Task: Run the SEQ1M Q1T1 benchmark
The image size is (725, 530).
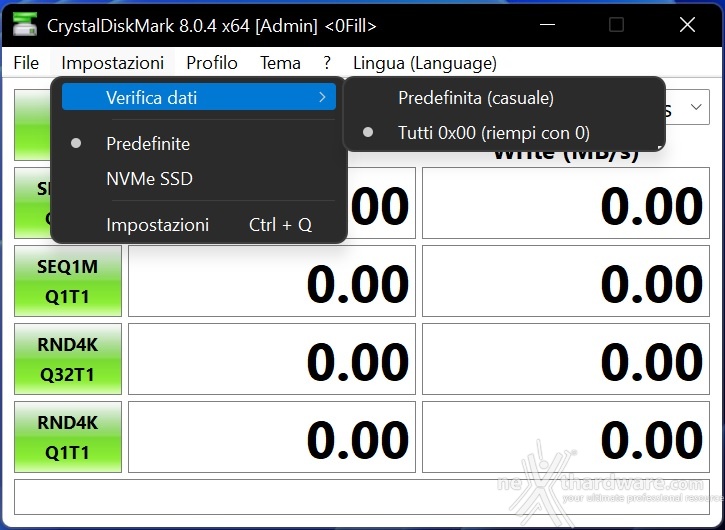Action: tap(68, 281)
